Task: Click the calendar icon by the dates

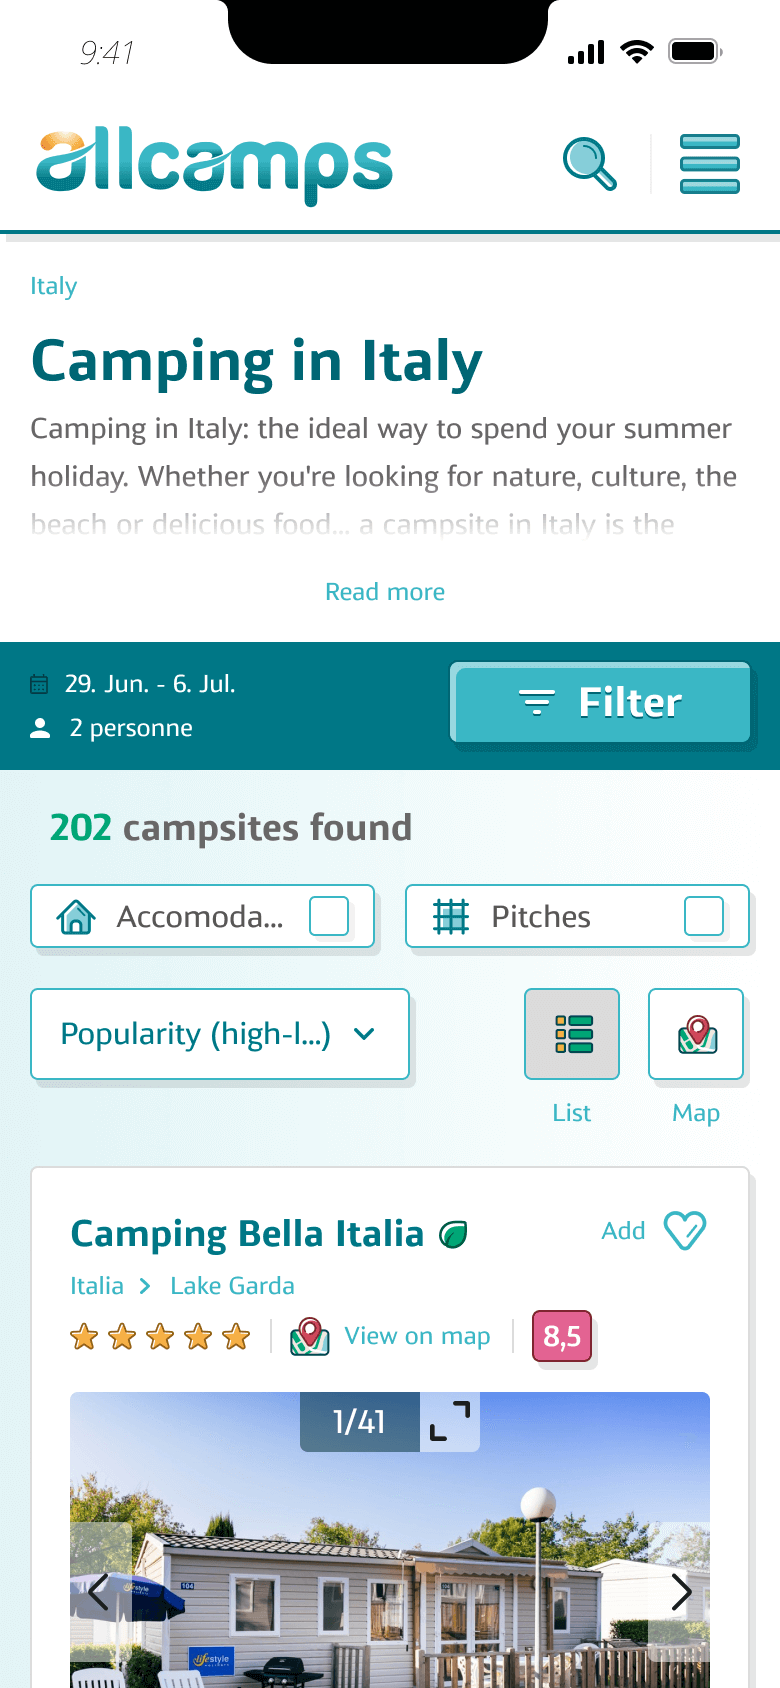Action: click(40, 684)
